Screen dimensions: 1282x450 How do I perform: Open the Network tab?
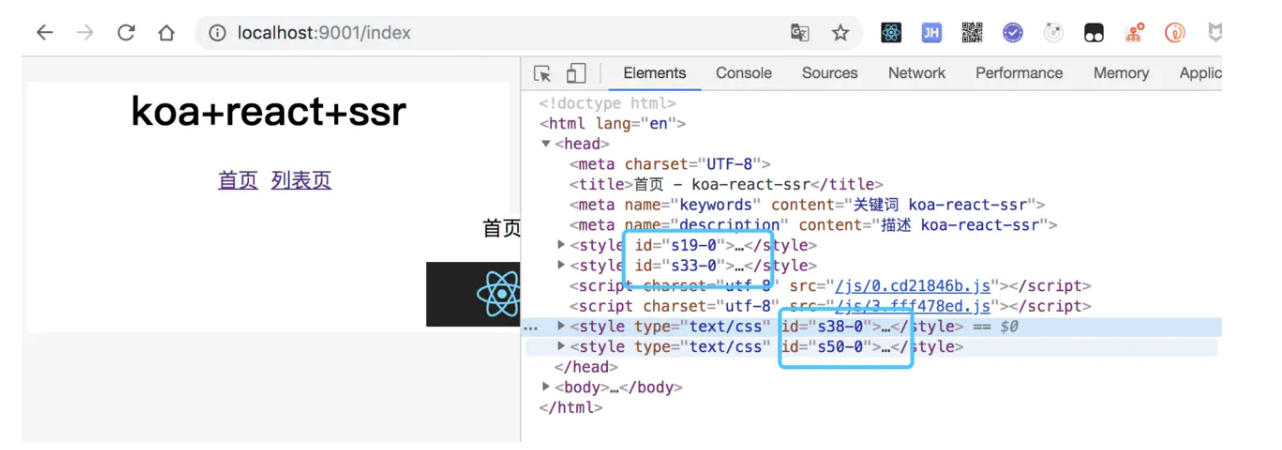(916, 73)
